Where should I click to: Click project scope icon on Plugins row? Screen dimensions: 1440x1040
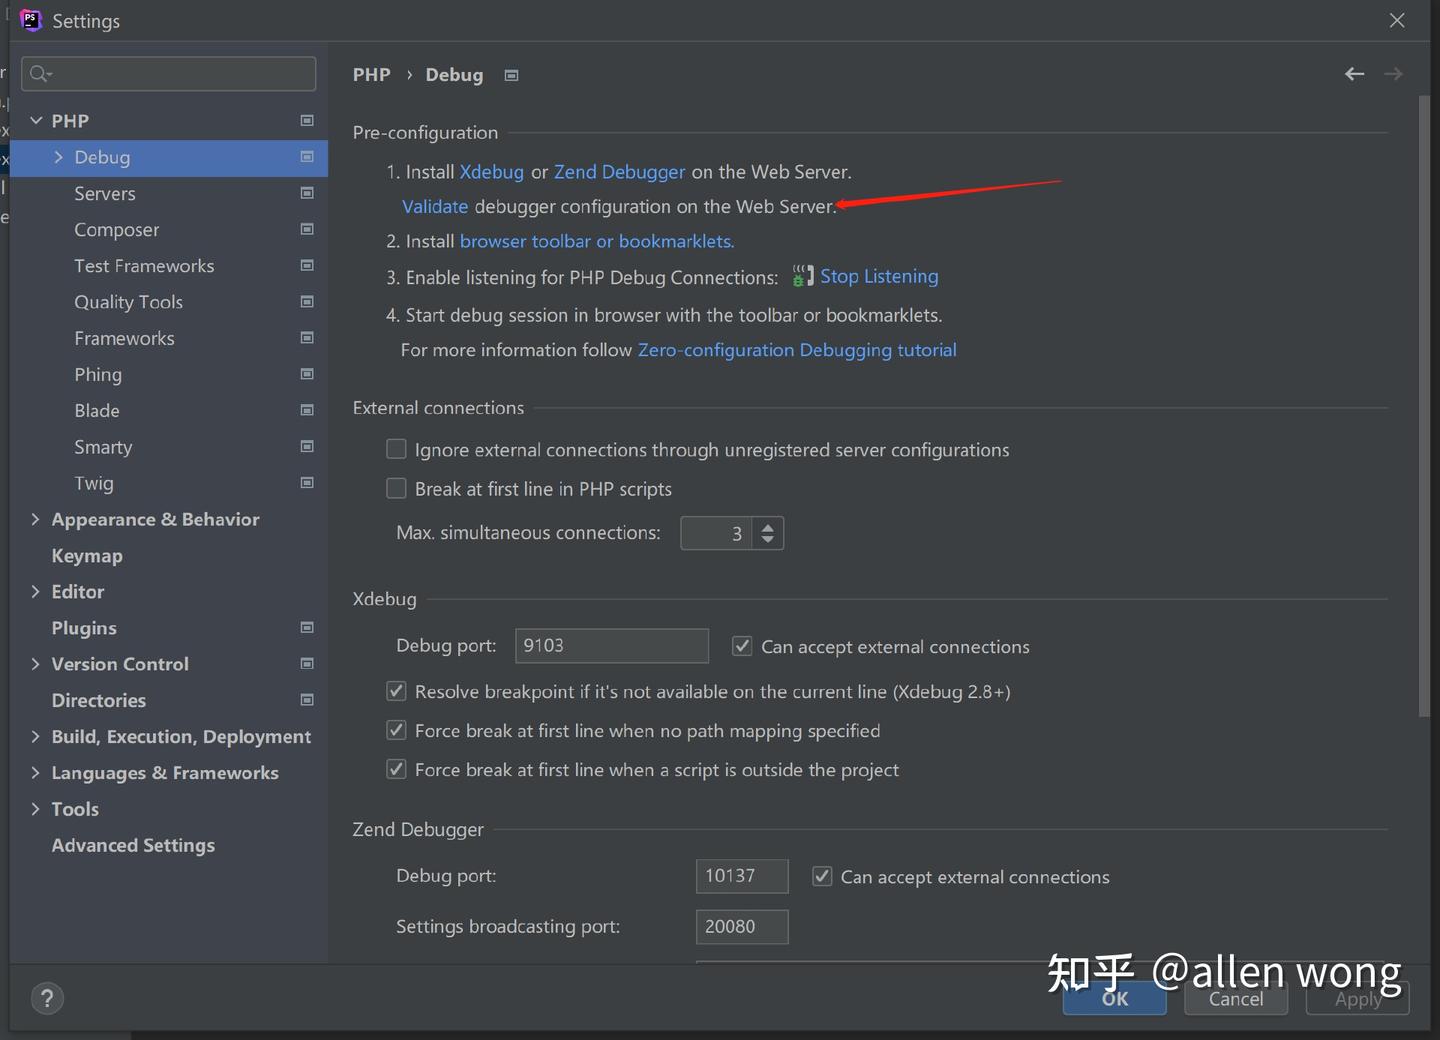pyautogui.click(x=307, y=627)
